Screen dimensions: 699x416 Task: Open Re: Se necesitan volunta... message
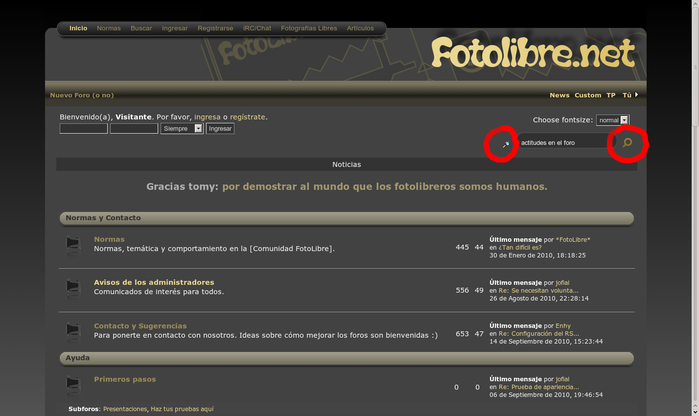pyautogui.click(x=538, y=291)
